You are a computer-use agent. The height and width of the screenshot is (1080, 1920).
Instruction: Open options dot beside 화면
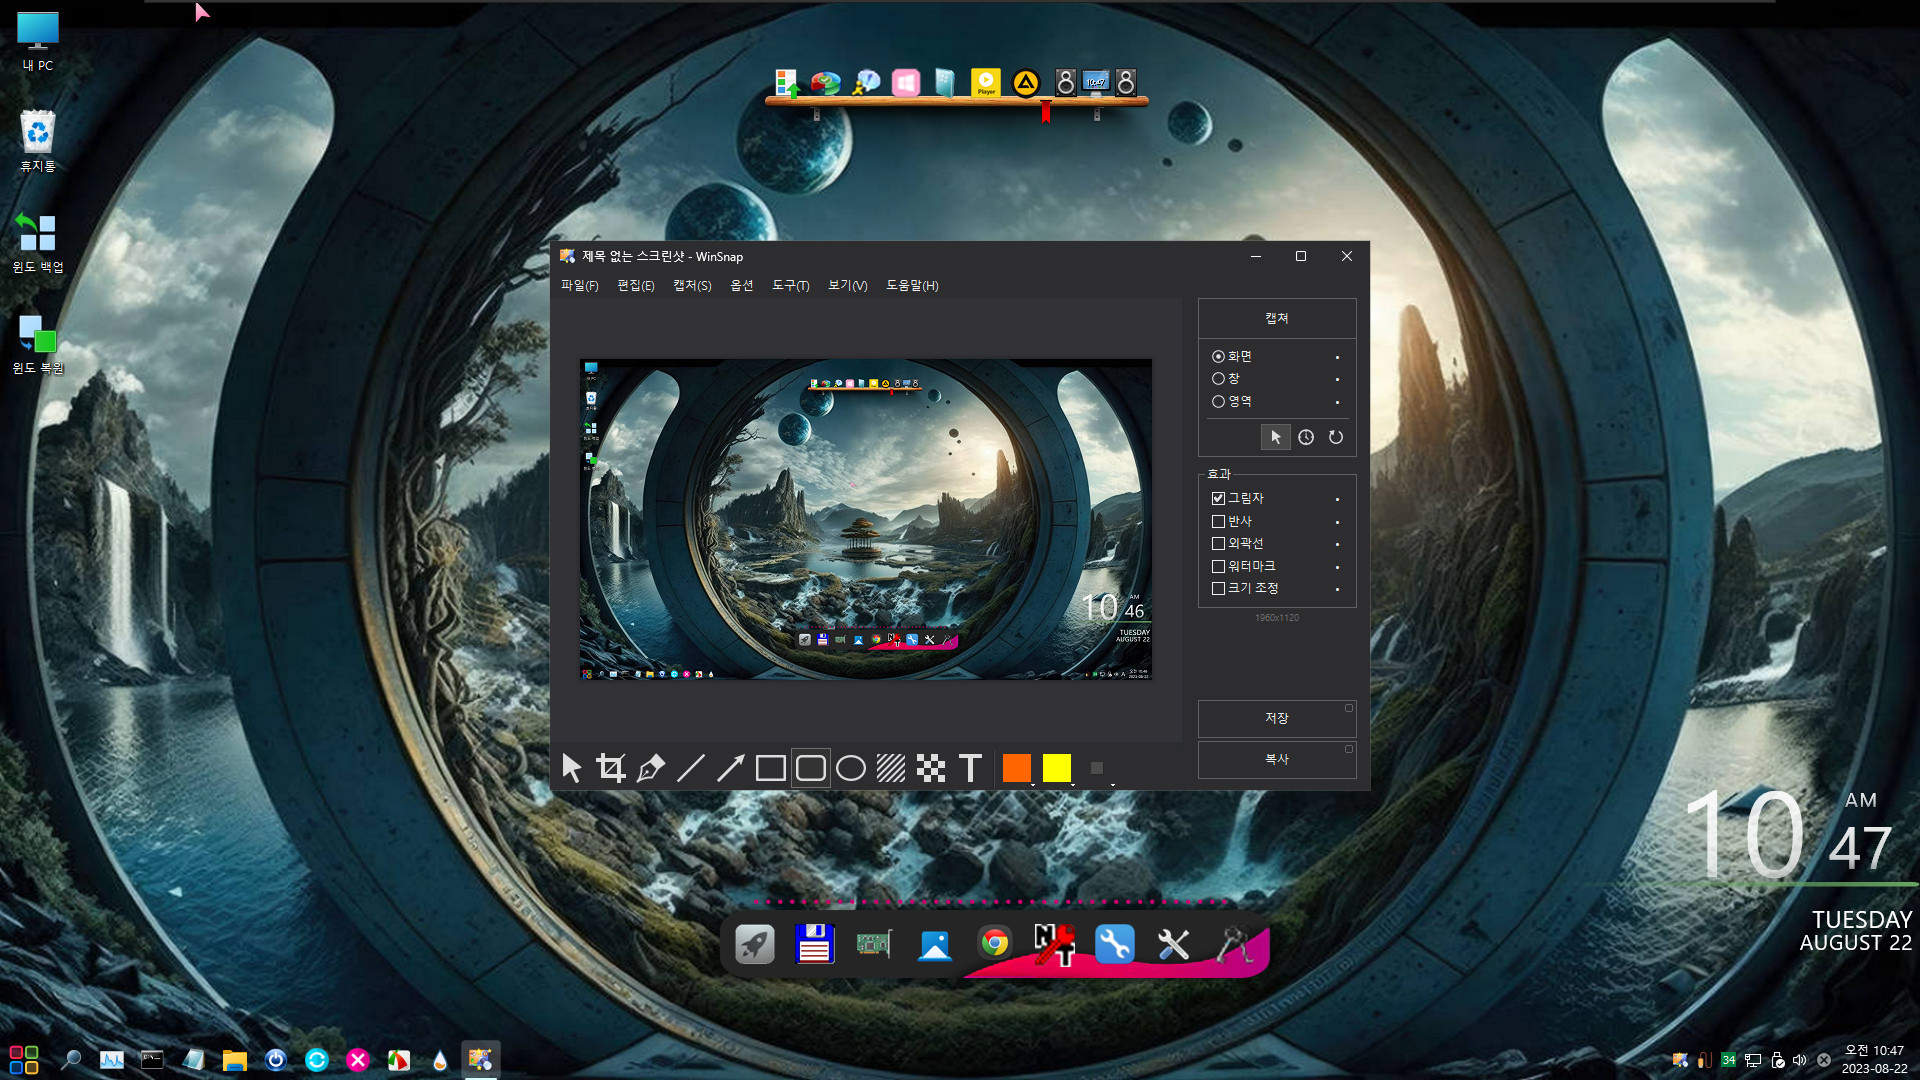click(x=1337, y=357)
